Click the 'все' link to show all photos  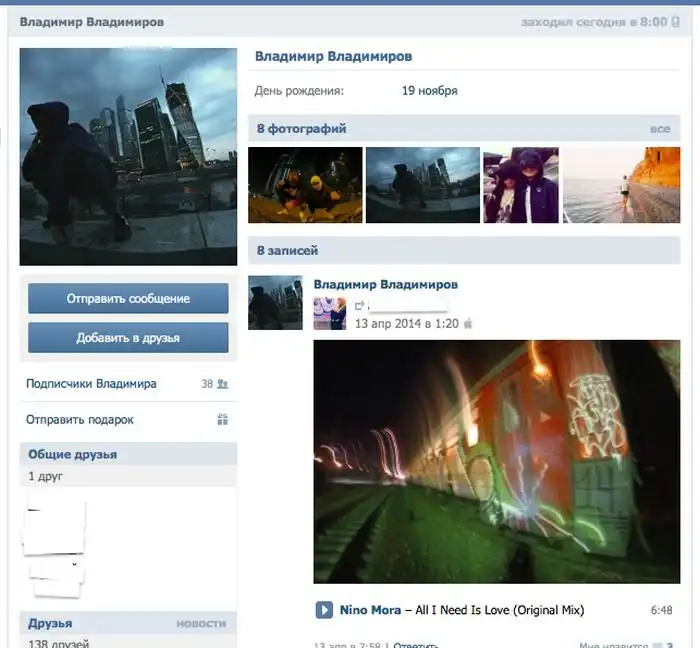[x=660, y=129]
